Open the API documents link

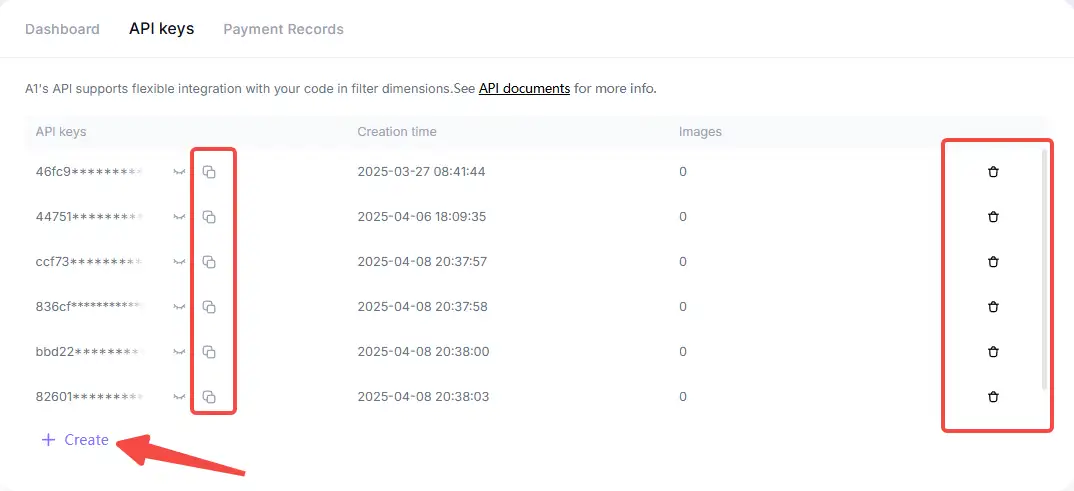coord(524,88)
